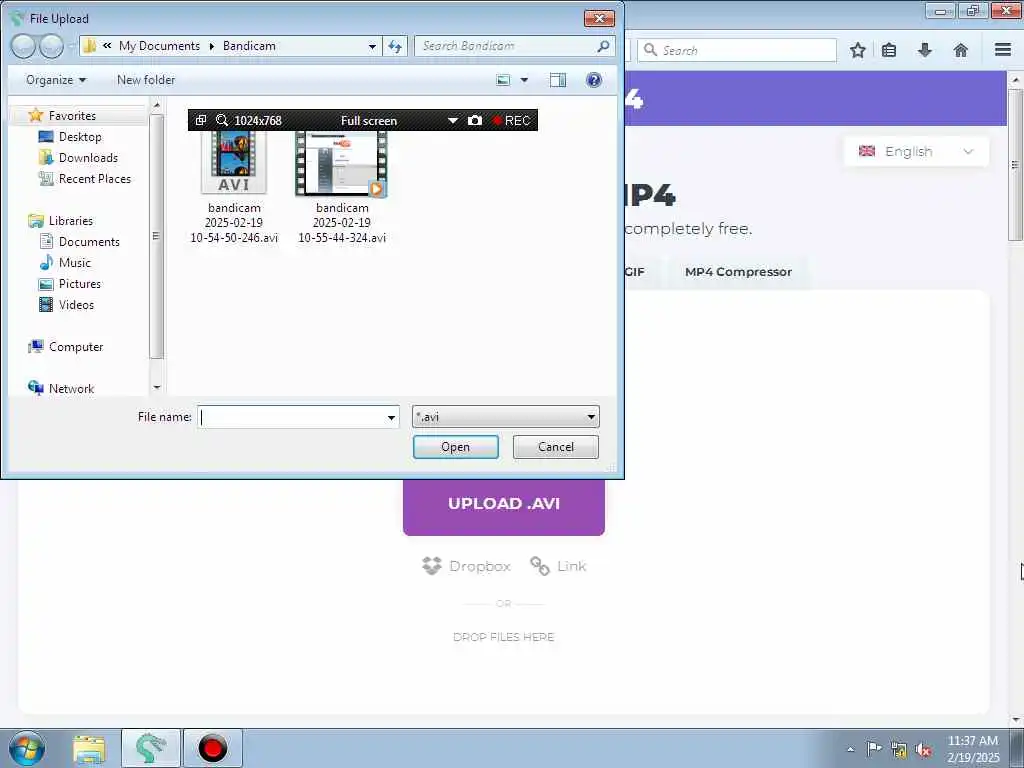Open the browser downloads arrow icon

tap(925, 50)
